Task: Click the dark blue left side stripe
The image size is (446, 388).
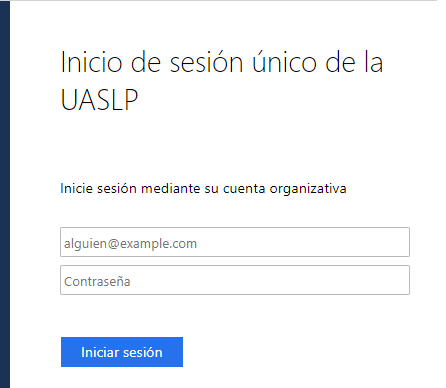Action: (x=5, y=194)
